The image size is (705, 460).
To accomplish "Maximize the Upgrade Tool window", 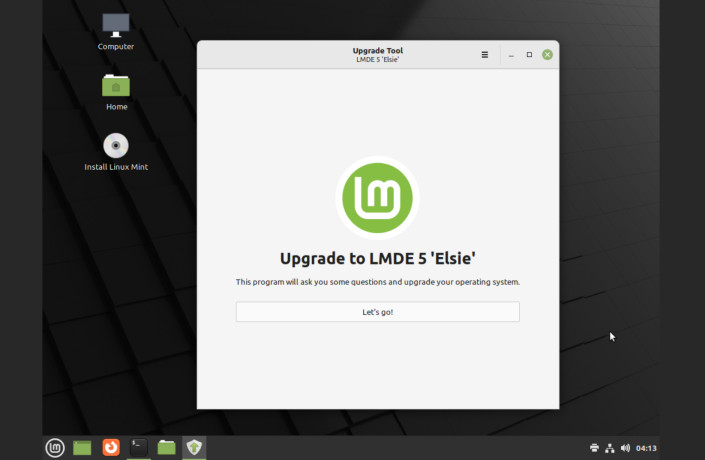I will click(x=529, y=55).
